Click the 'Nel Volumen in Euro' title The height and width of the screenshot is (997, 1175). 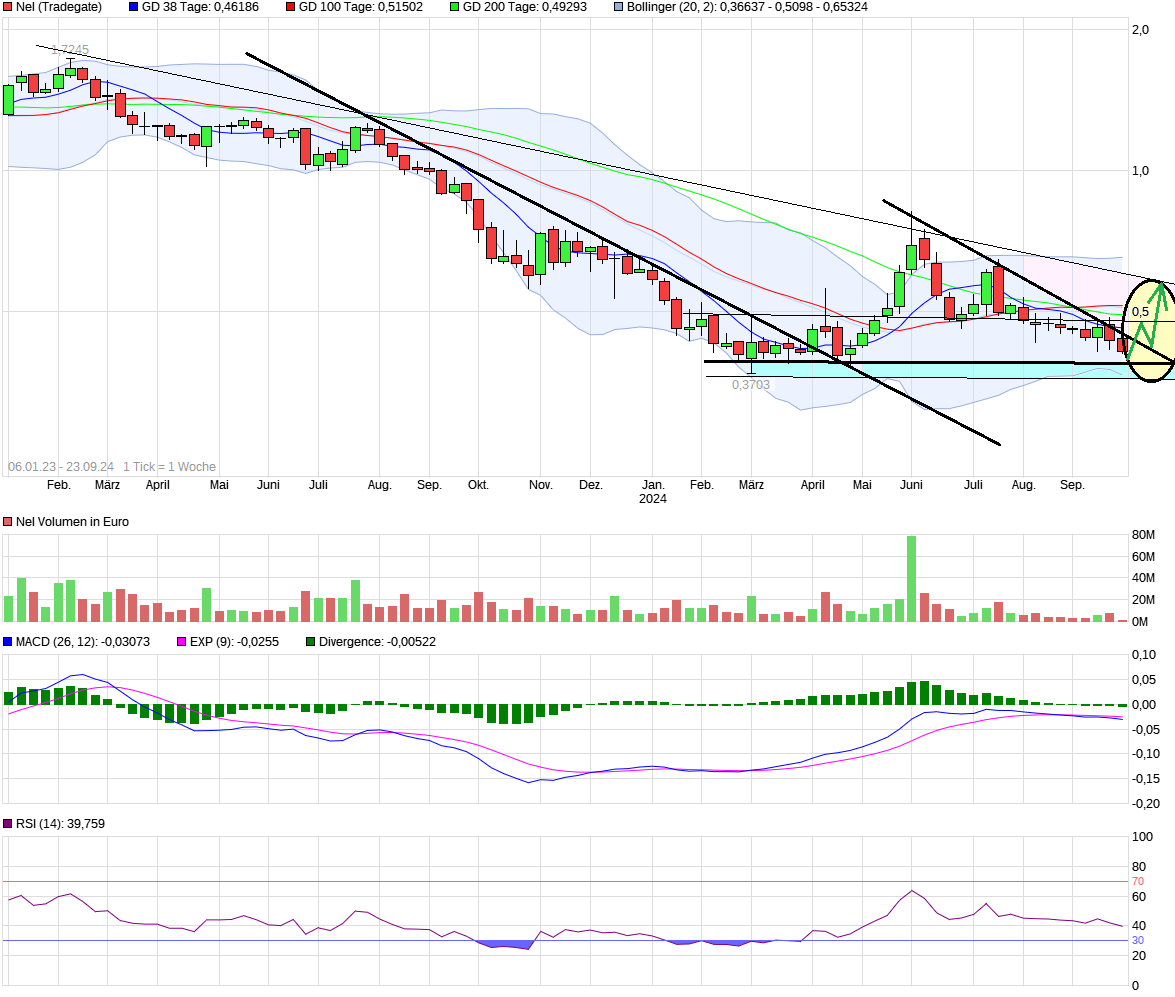click(72, 522)
